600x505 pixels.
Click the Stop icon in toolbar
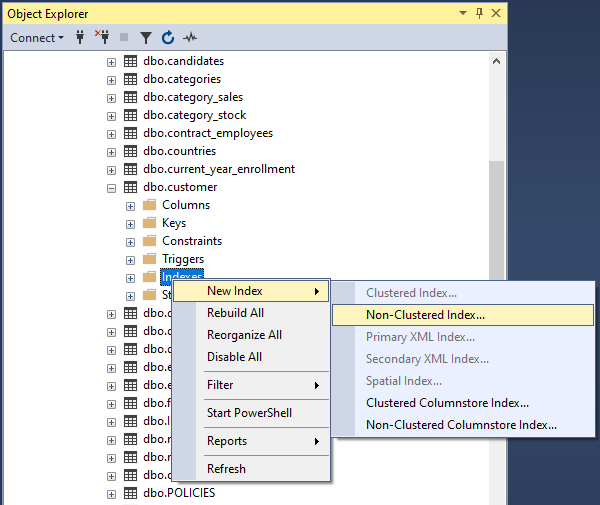pos(124,38)
